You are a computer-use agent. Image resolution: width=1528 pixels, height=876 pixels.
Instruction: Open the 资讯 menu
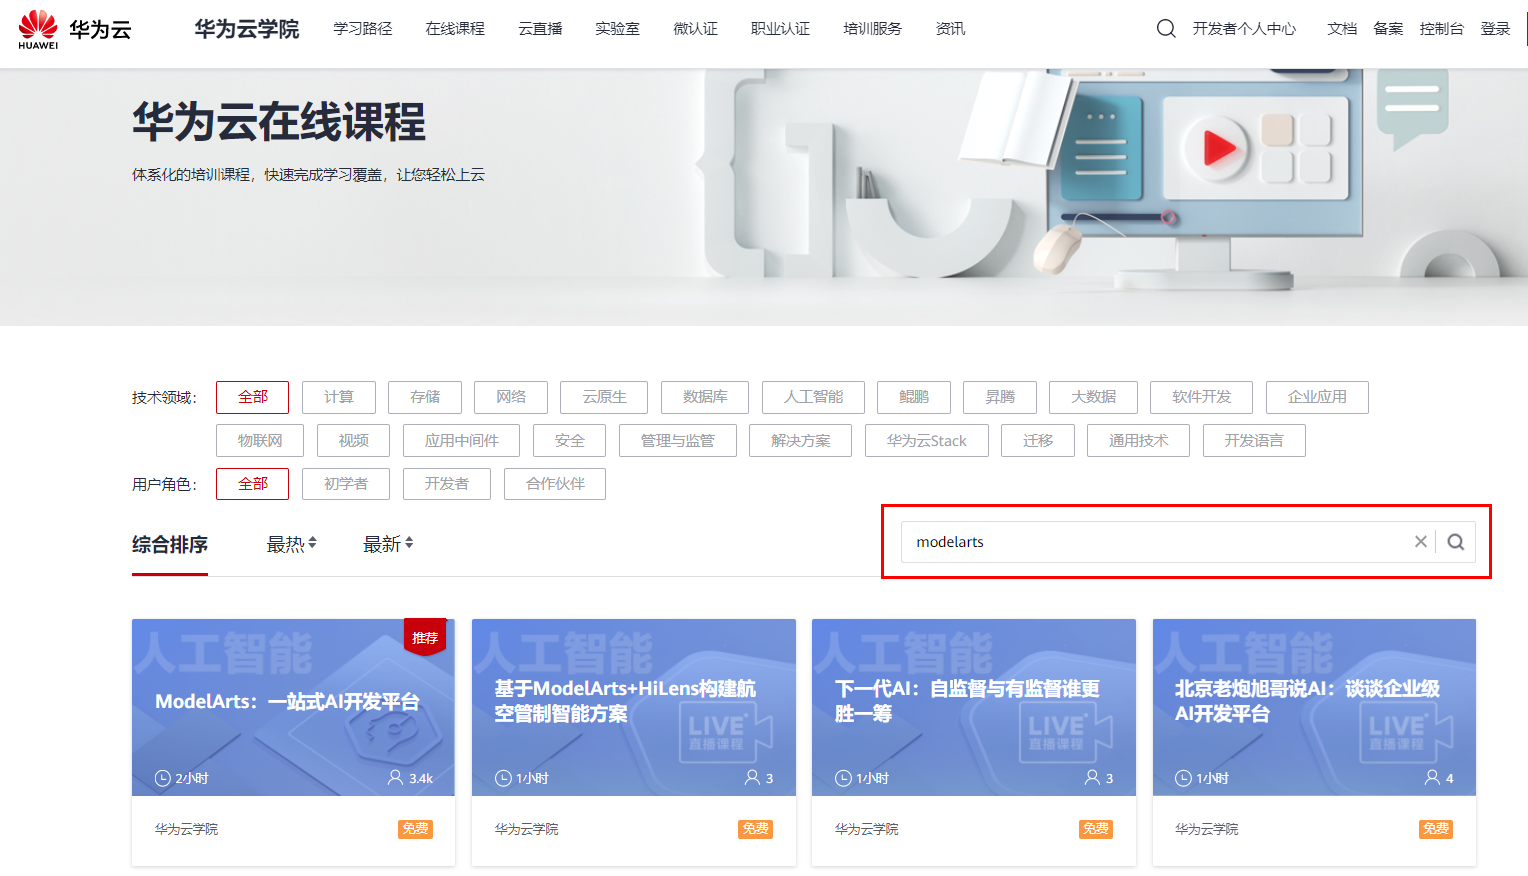pyautogui.click(x=950, y=29)
